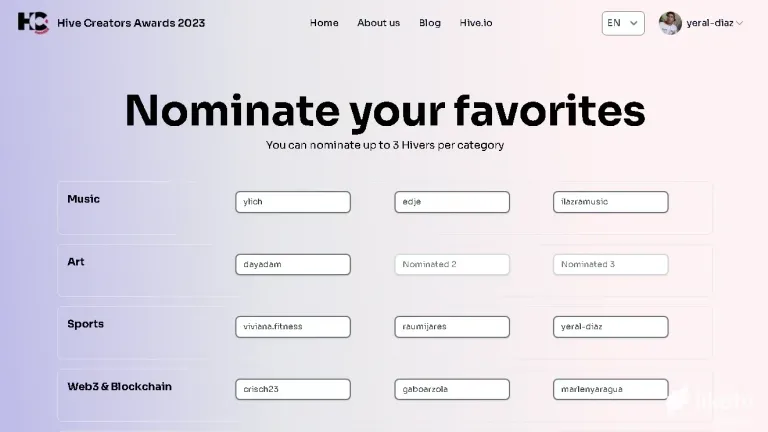
Task: Visit the Blog link
Action: click(430, 23)
